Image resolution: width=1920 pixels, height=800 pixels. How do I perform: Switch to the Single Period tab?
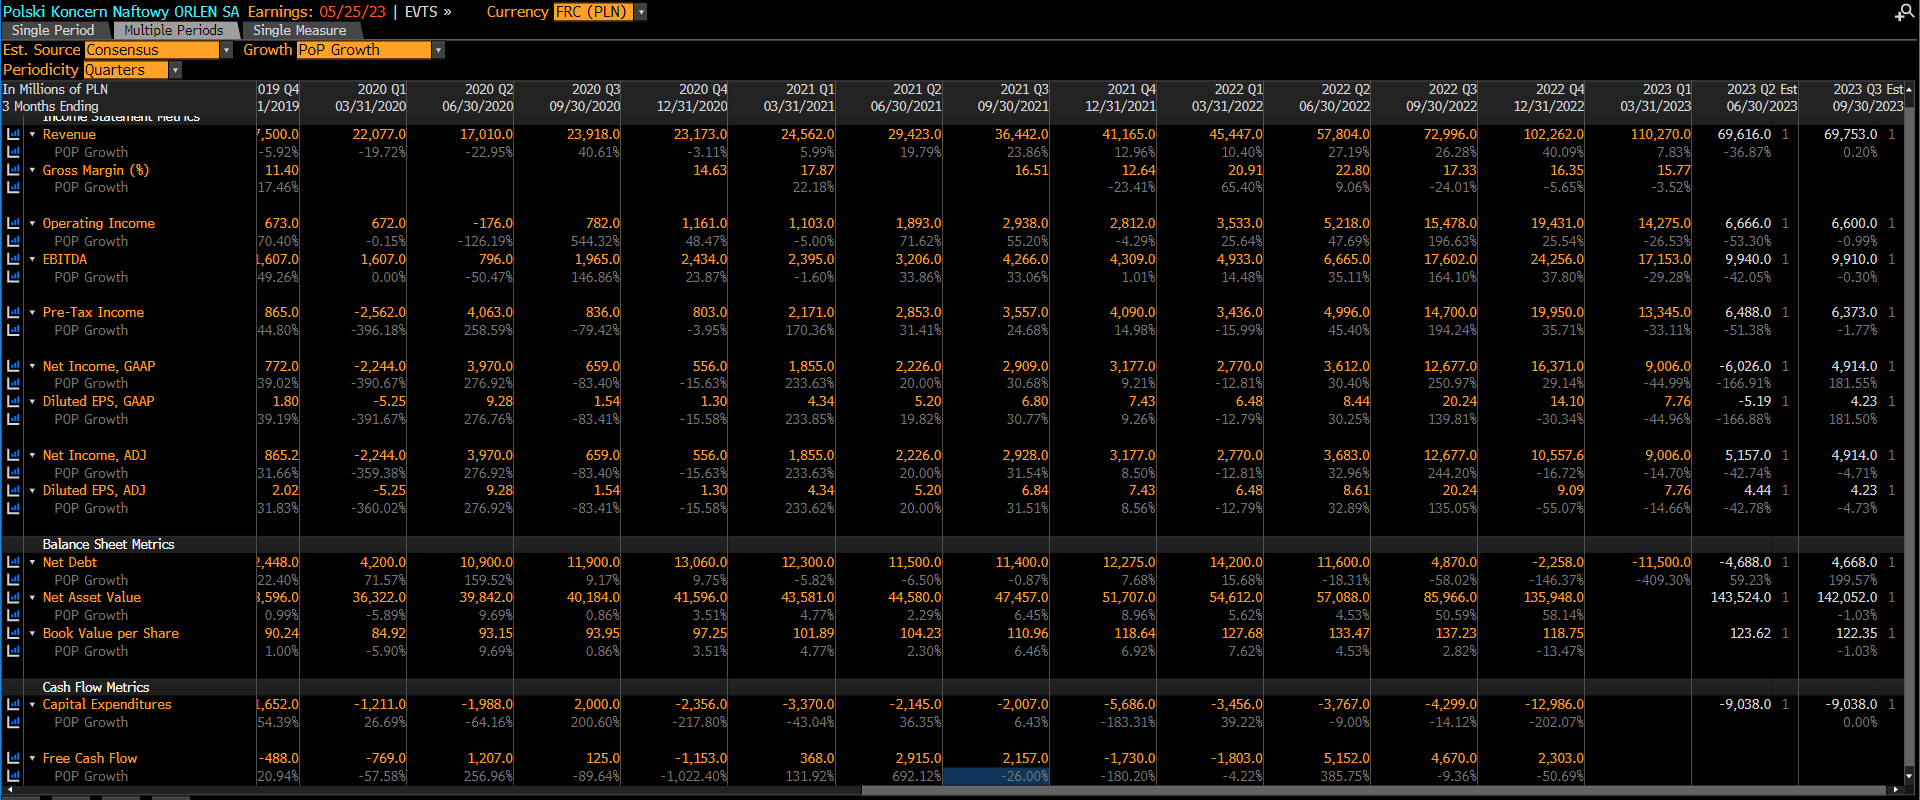point(53,30)
